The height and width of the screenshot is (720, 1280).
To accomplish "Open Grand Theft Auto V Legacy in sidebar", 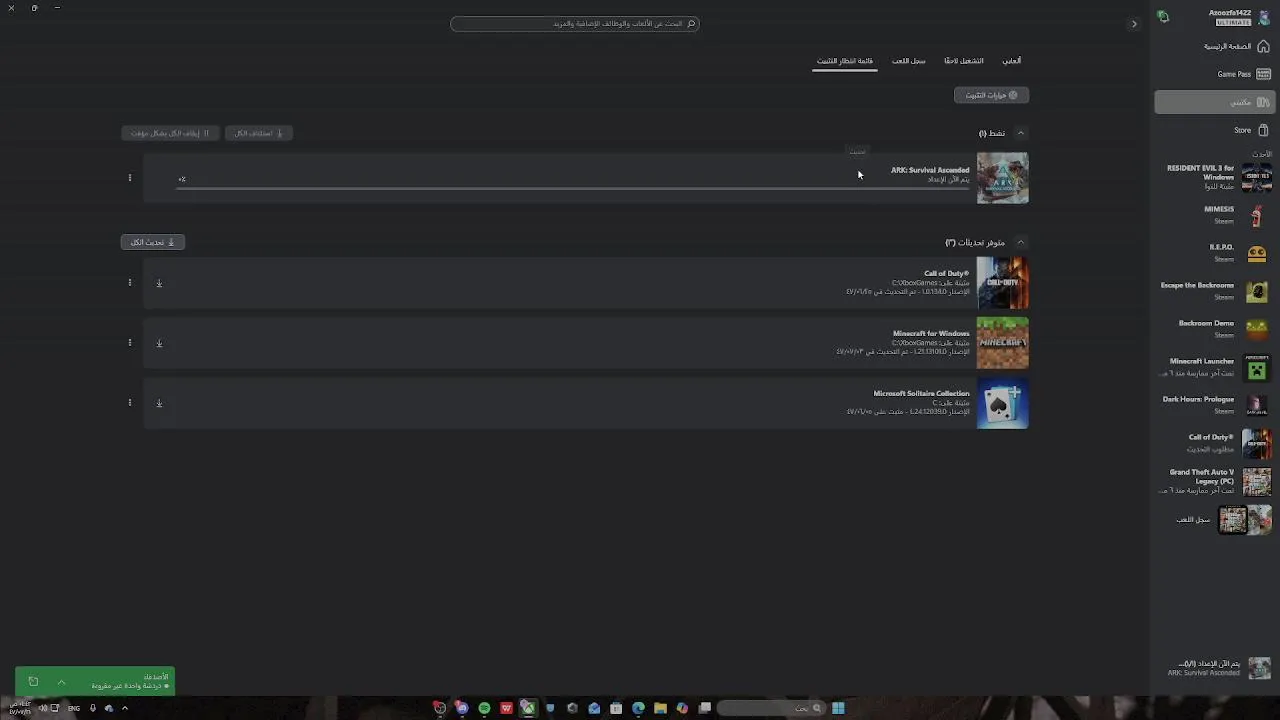I will tap(1215, 481).
